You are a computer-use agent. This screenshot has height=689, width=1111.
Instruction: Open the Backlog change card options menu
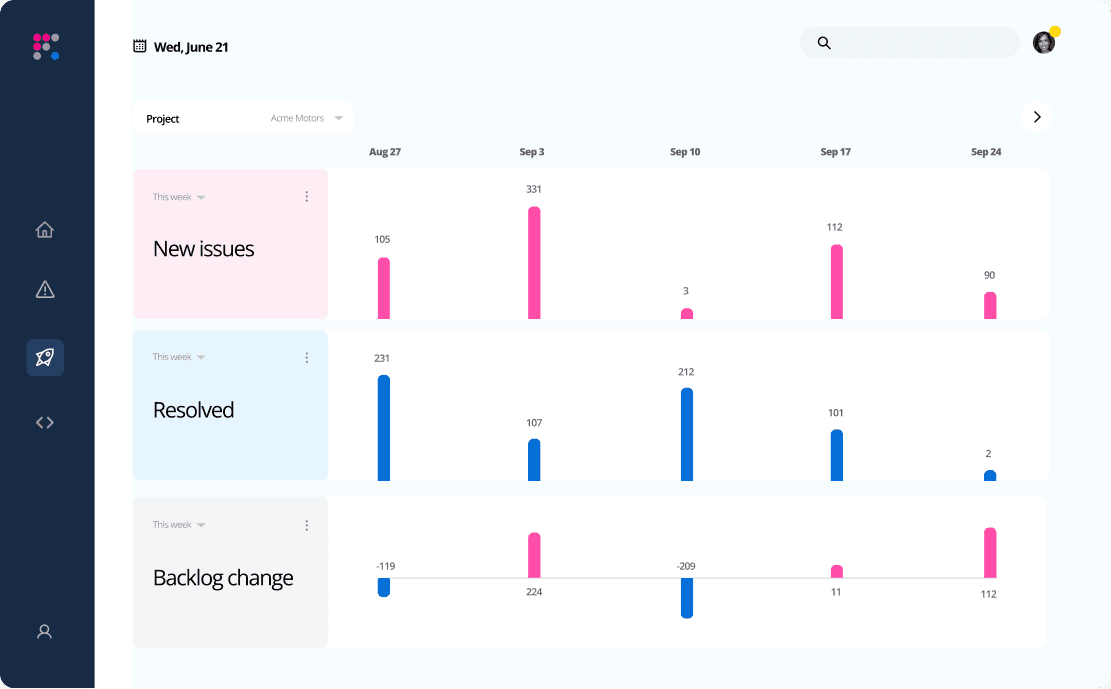coord(306,525)
